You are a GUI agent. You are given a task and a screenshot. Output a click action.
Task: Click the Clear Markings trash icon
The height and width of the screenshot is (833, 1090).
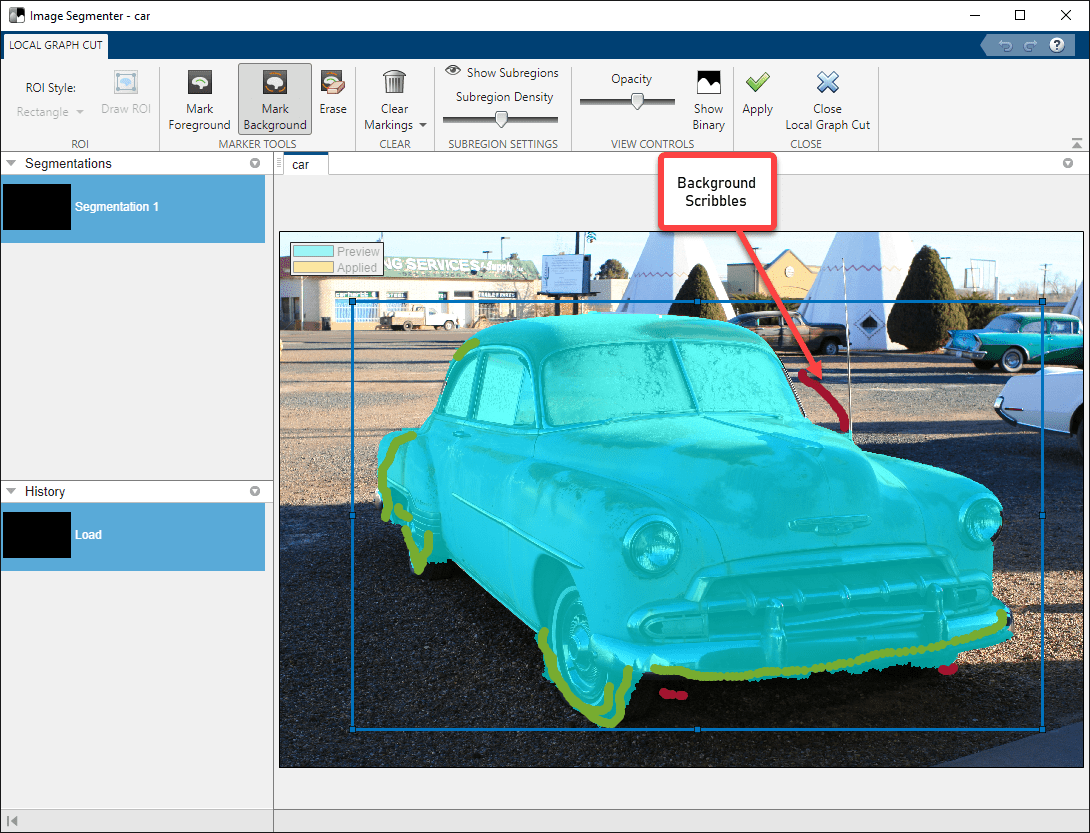[x=394, y=83]
